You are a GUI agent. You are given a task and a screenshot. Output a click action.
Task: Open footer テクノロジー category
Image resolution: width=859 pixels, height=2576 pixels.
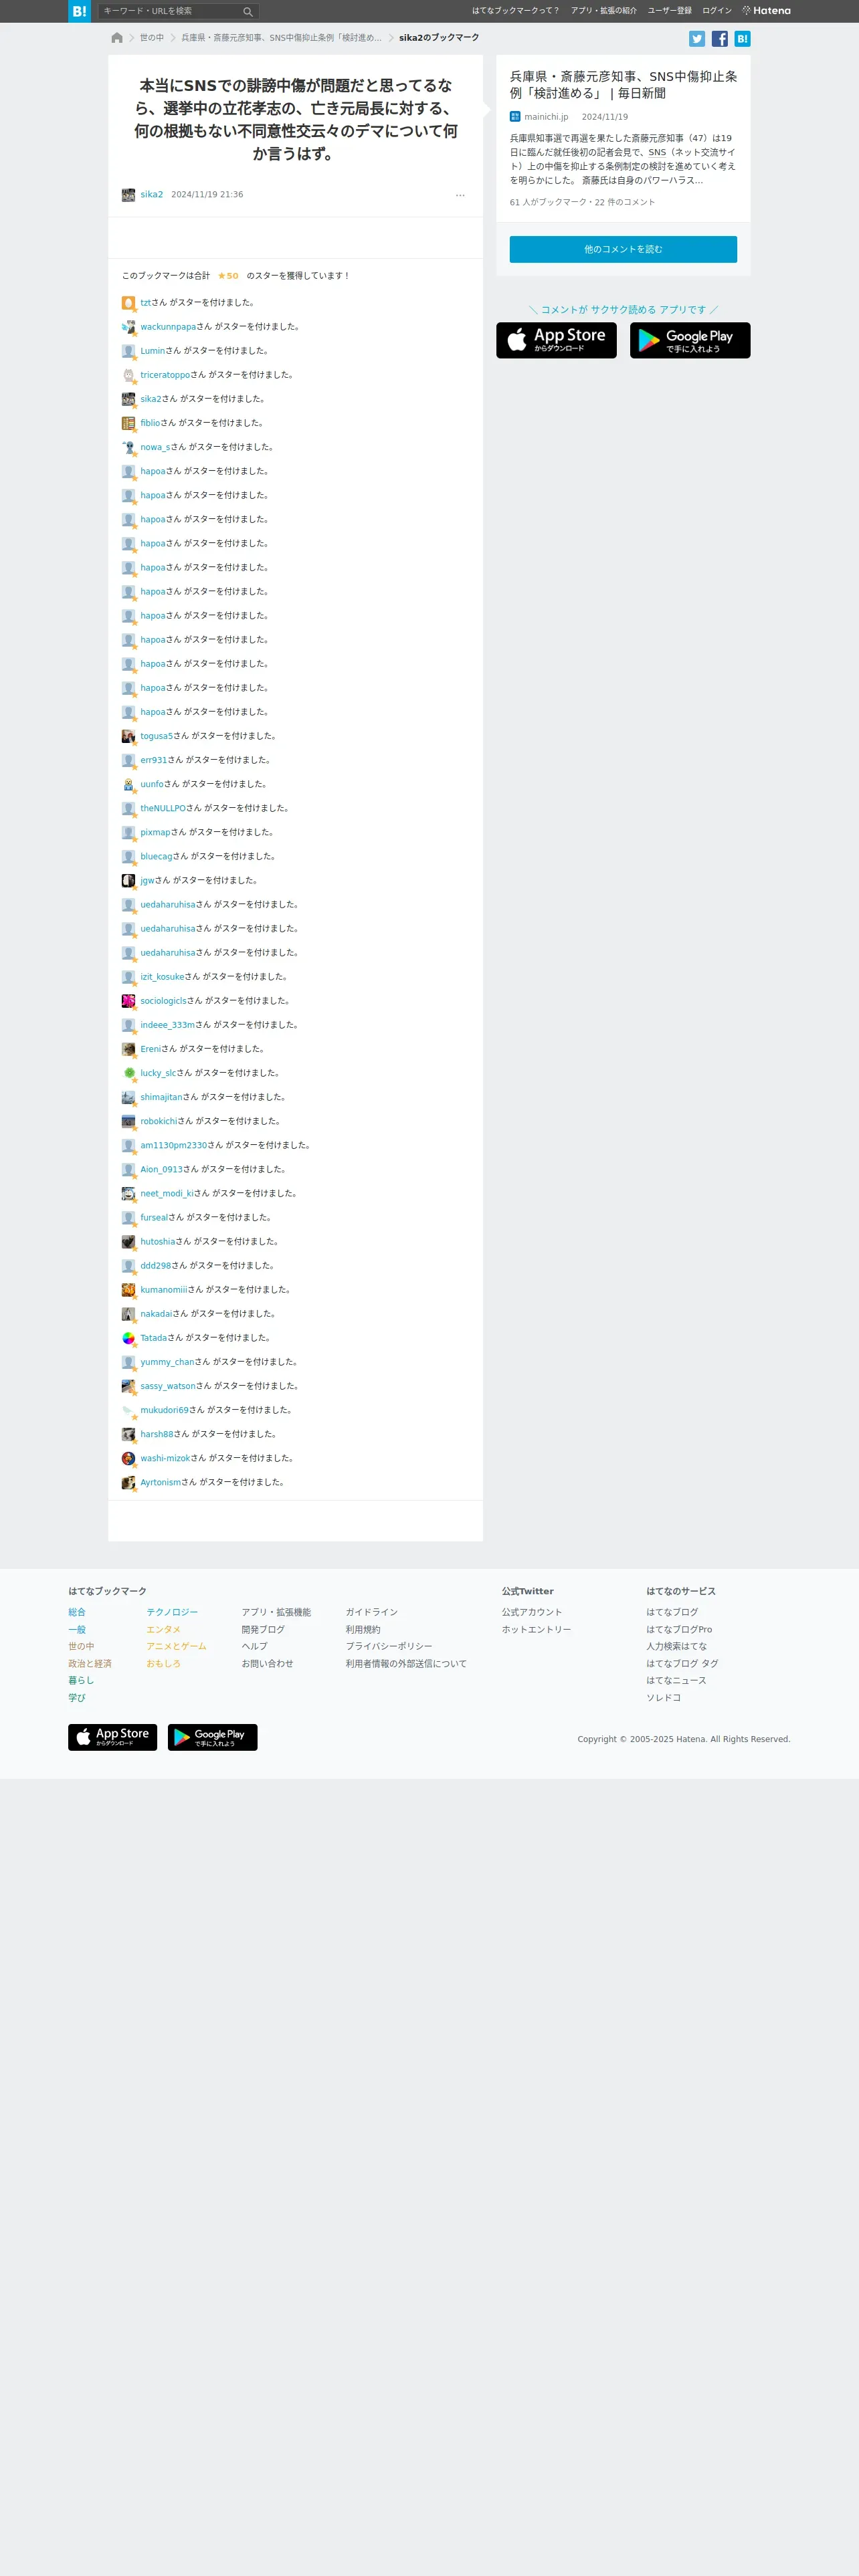click(172, 1612)
